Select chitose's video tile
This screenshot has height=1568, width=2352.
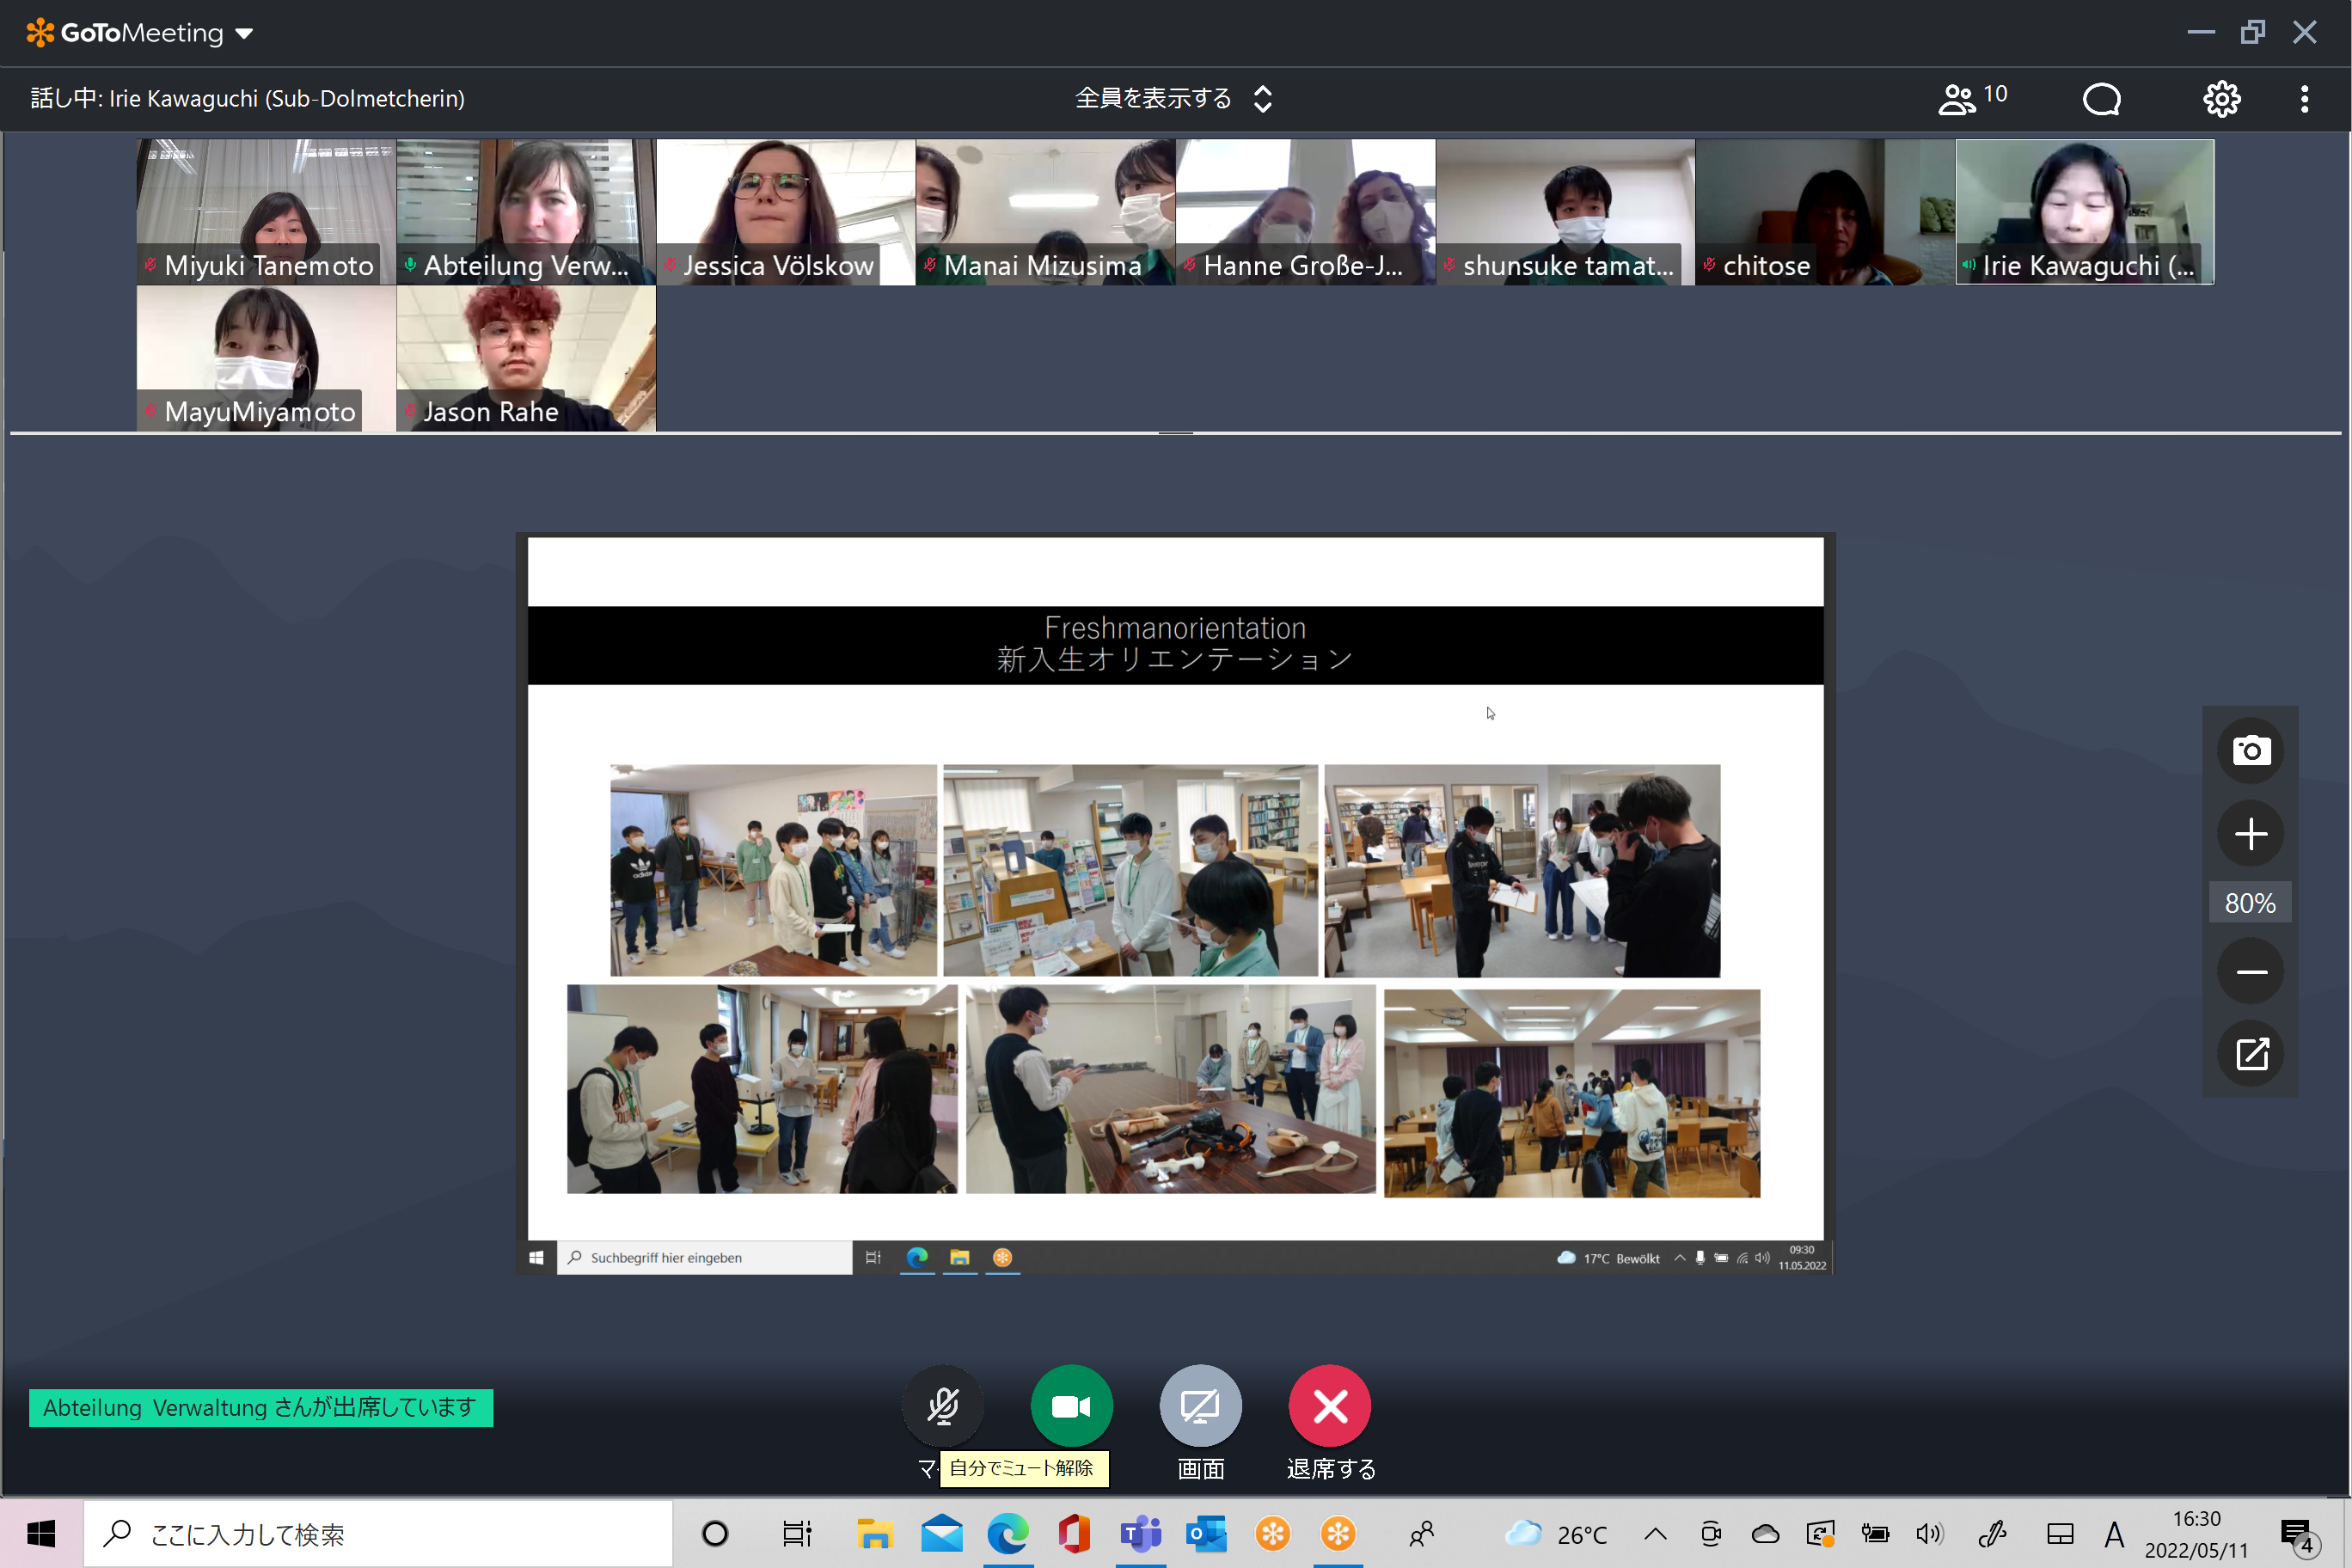[1825, 212]
